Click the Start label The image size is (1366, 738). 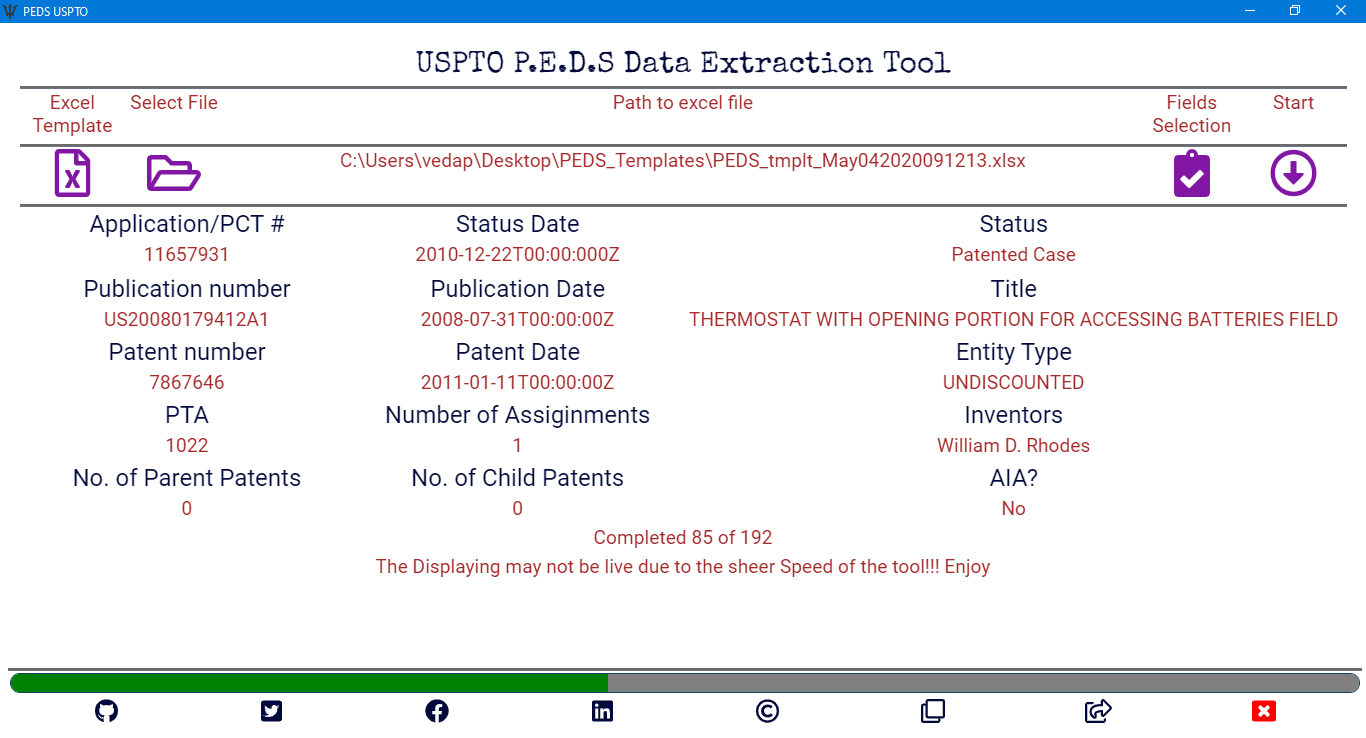coord(1293,103)
